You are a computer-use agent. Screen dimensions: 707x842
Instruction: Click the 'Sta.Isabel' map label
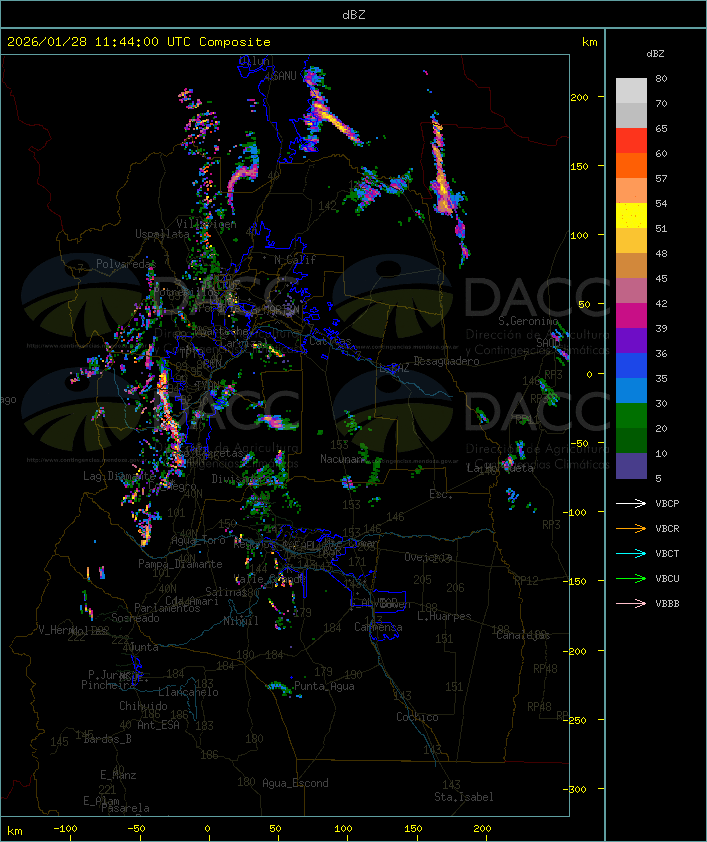click(x=464, y=797)
